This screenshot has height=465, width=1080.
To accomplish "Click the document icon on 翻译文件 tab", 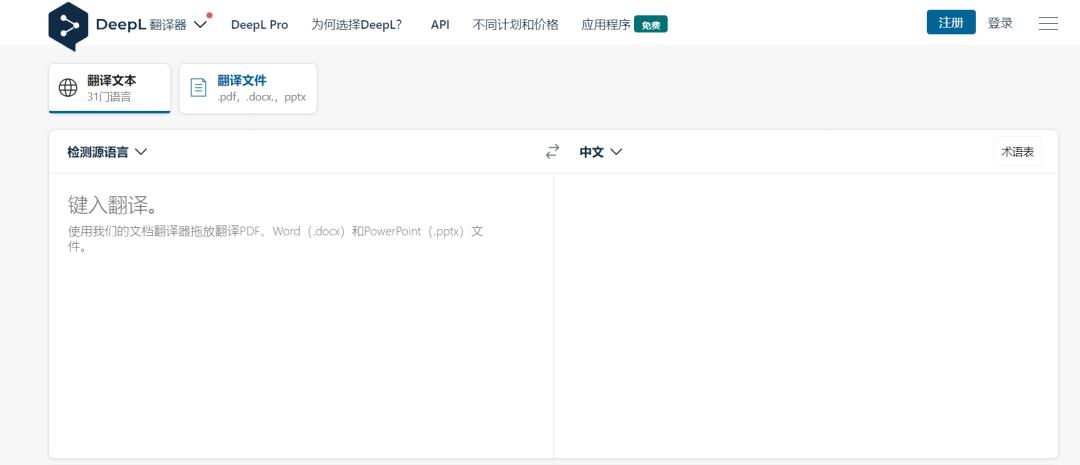I will [198, 87].
